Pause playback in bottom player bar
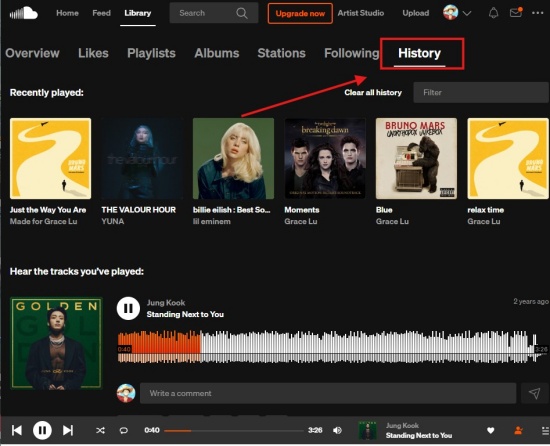This screenshot has height=446, width=550. click(42, 430)
